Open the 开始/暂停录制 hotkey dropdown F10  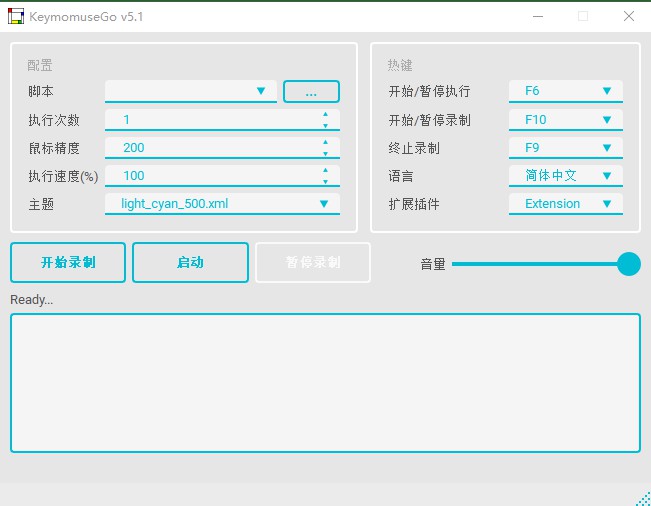pyautogui.click(x=565, y=120)
